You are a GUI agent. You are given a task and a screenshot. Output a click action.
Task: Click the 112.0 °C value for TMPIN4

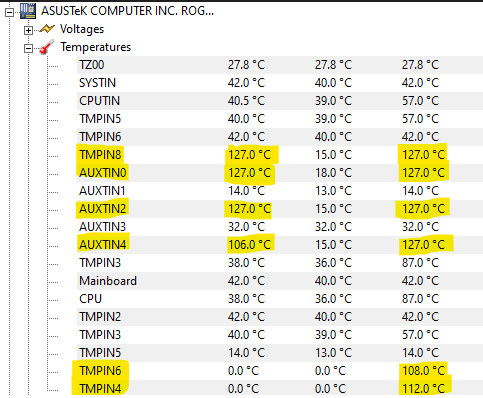click(424, 389)
